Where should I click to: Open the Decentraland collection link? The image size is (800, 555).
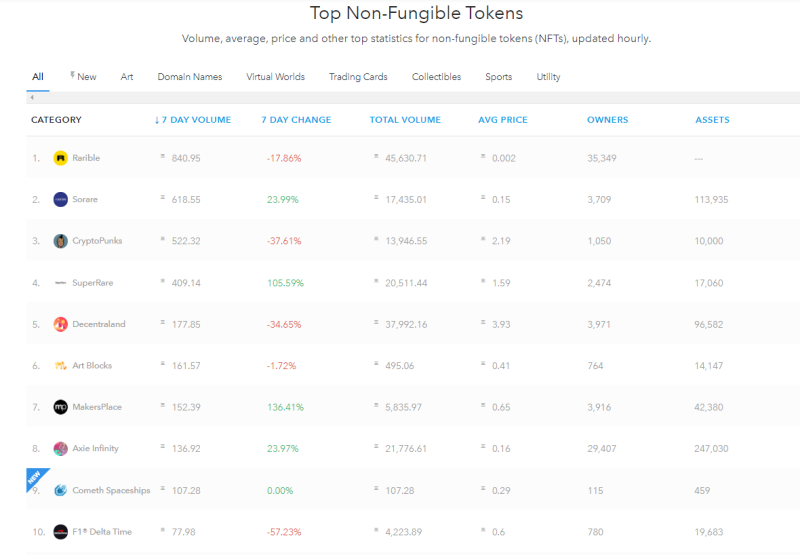click(x=98, y=324)
